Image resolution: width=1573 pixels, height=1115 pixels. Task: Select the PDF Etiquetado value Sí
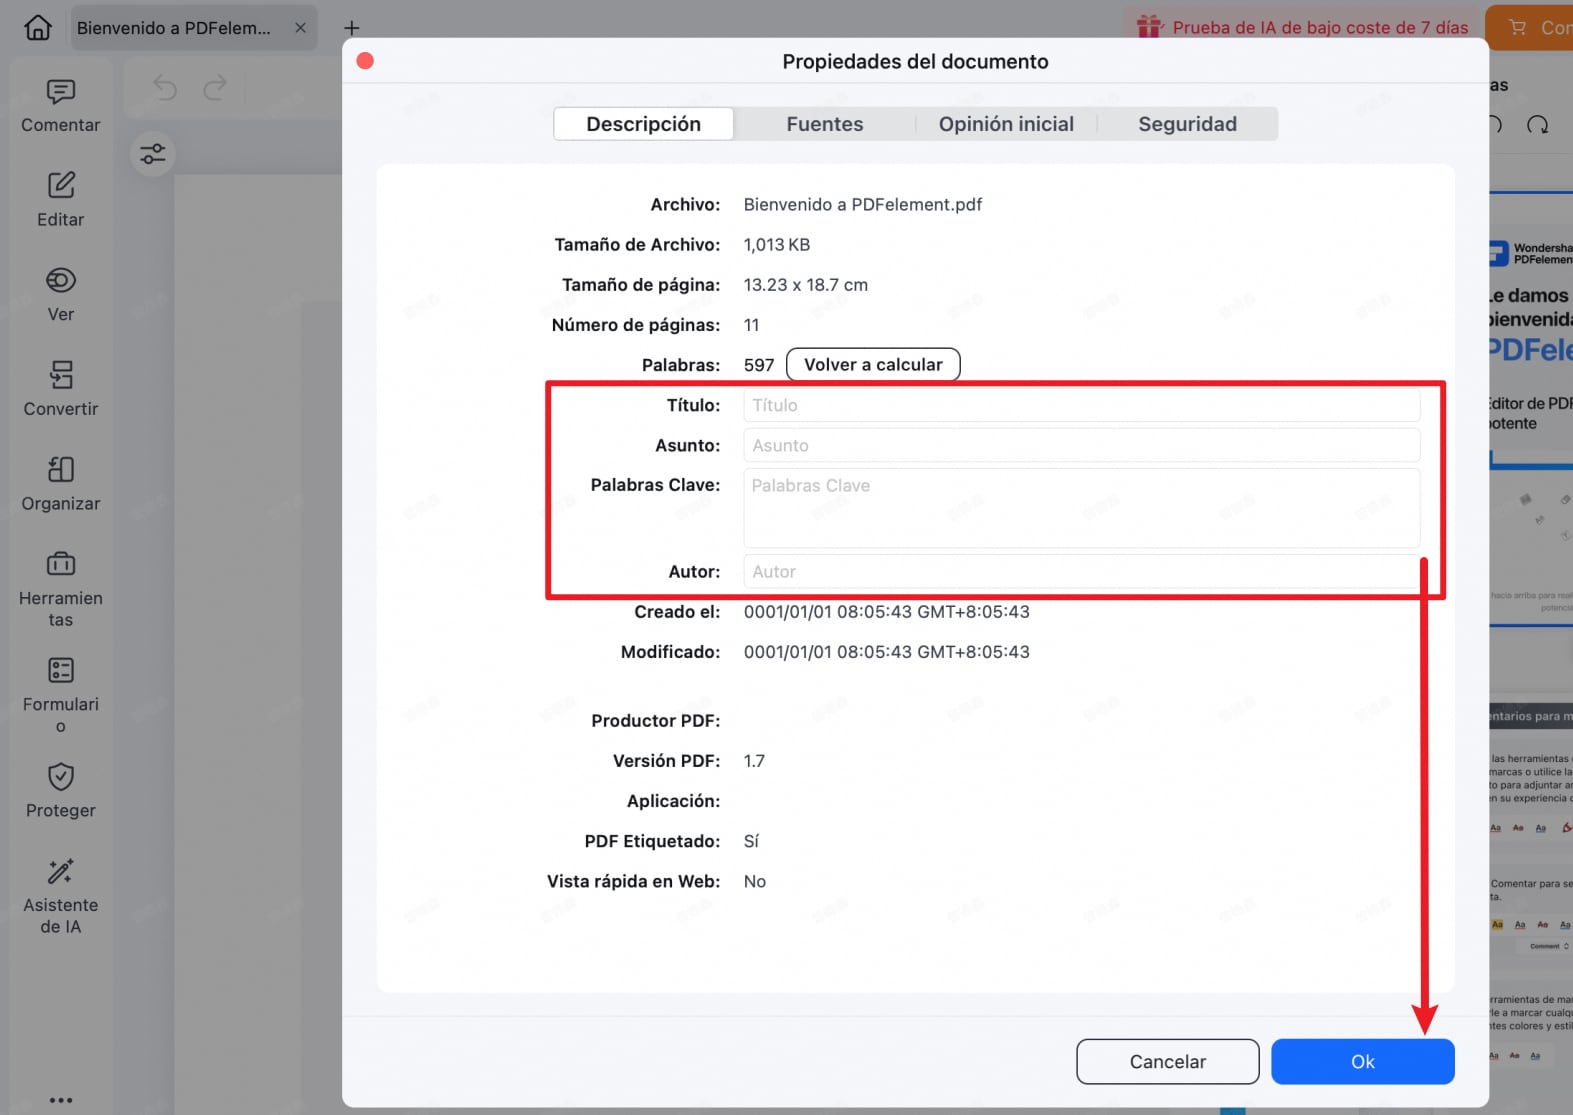[x=751, y=841]
